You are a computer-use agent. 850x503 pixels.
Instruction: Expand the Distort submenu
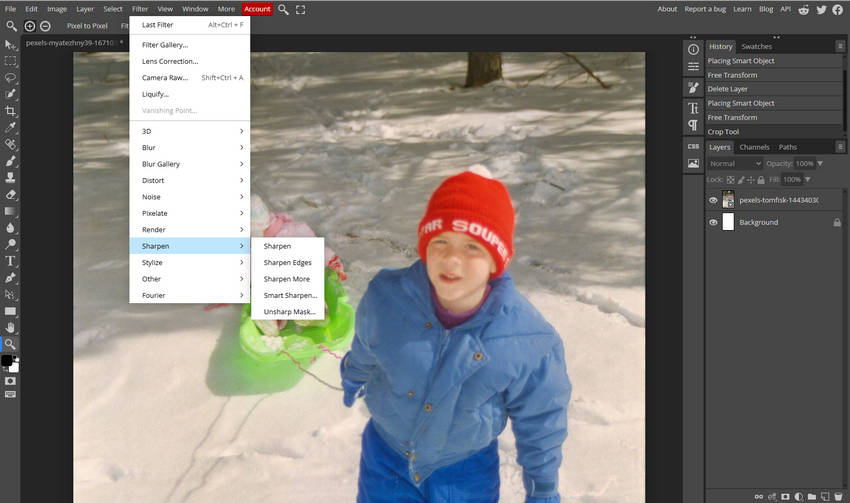tap(190, 180)
